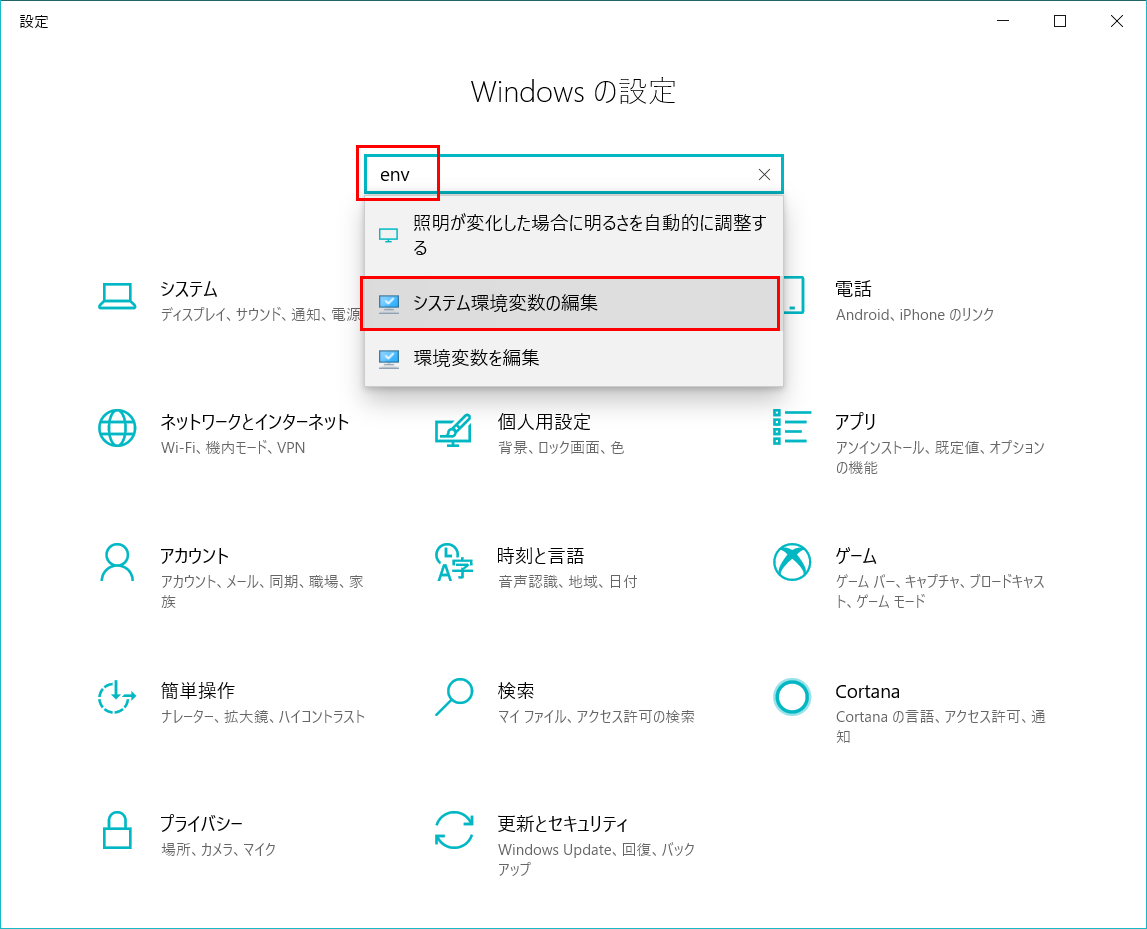Open Update and Security refresh icon
This screenshot has width=1147, height=929.
[x=454, y=830]
